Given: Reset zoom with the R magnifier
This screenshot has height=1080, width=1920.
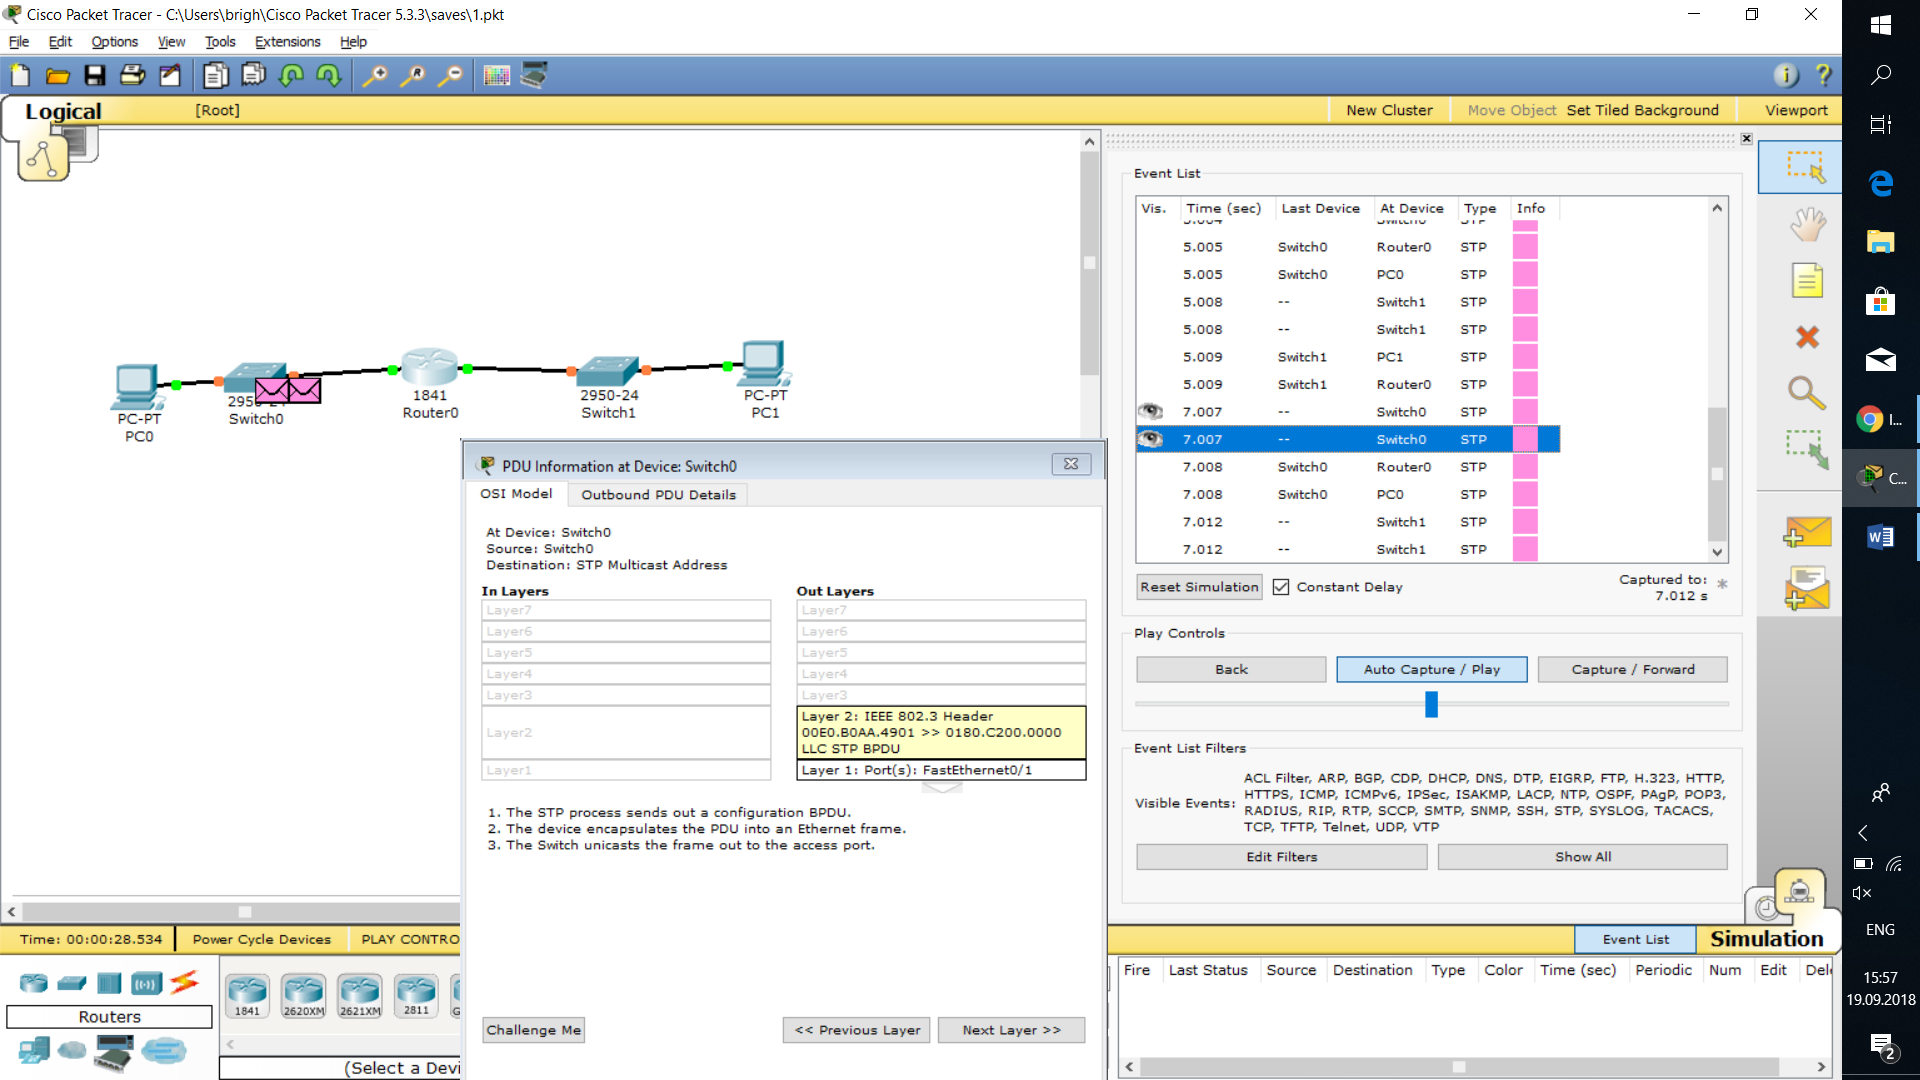Looking at the screenshot, I should tap(412, 76).
